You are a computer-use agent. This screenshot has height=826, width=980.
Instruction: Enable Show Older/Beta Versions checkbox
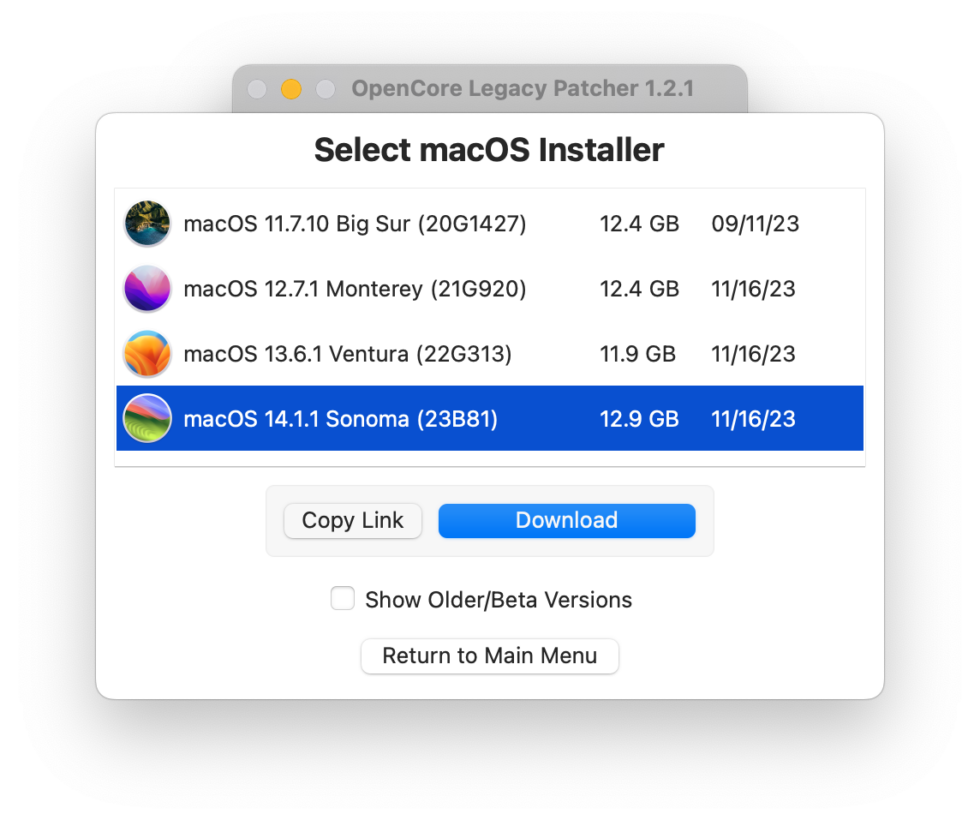[343, 599]
